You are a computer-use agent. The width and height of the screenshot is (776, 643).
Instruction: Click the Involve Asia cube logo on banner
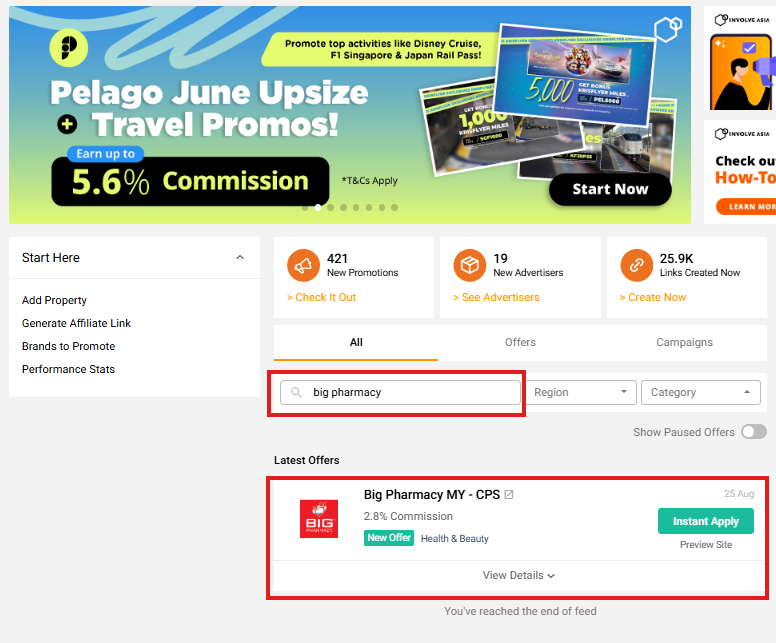tap(668, 29)
